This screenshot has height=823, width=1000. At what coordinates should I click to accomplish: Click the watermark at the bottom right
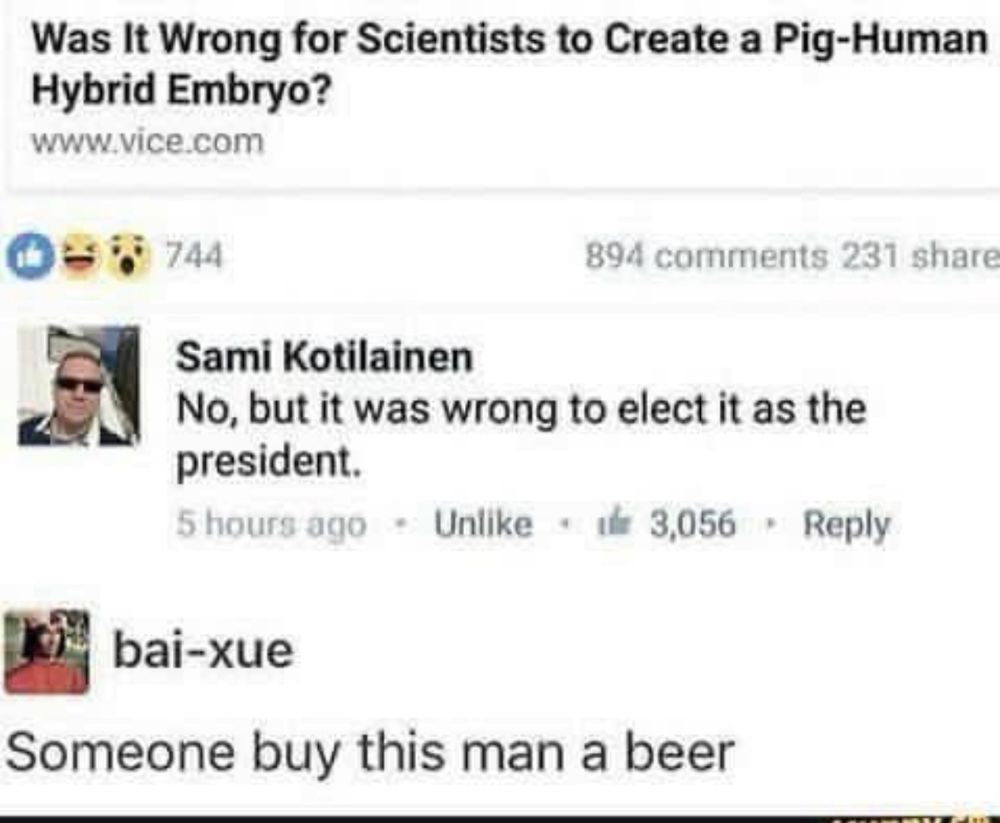tap(912, 817)
